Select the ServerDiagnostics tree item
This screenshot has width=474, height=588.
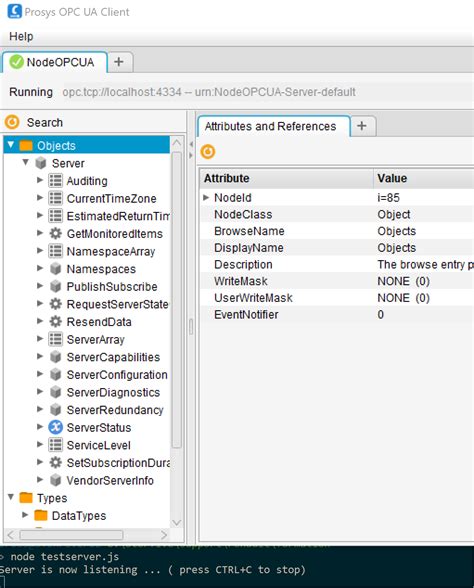click(113, 392)
